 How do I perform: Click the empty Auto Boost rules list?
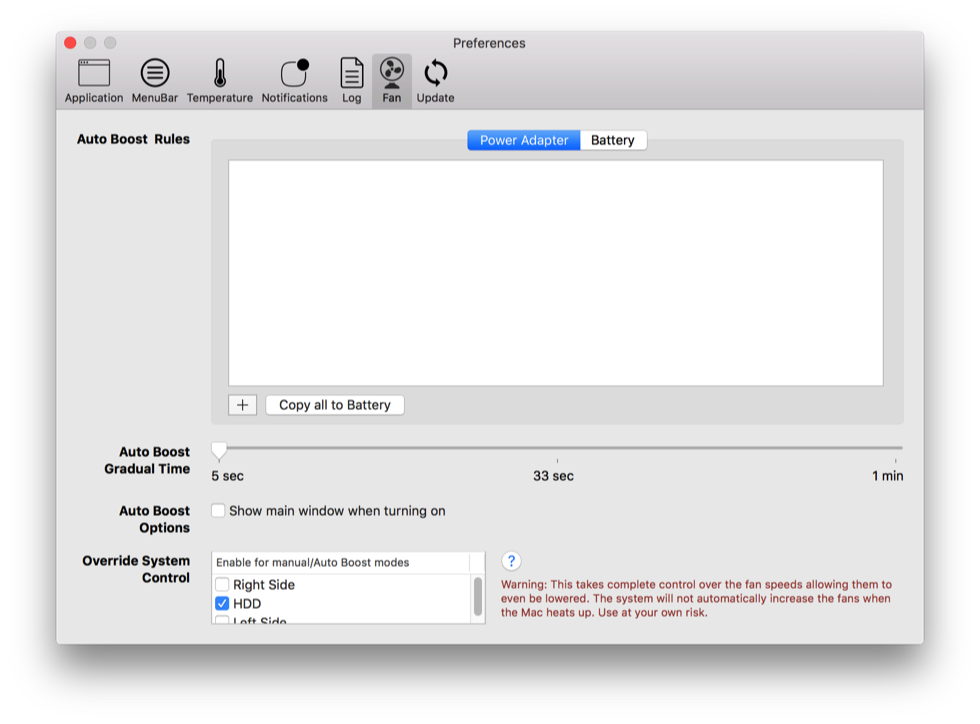click(x=556, y=273)
